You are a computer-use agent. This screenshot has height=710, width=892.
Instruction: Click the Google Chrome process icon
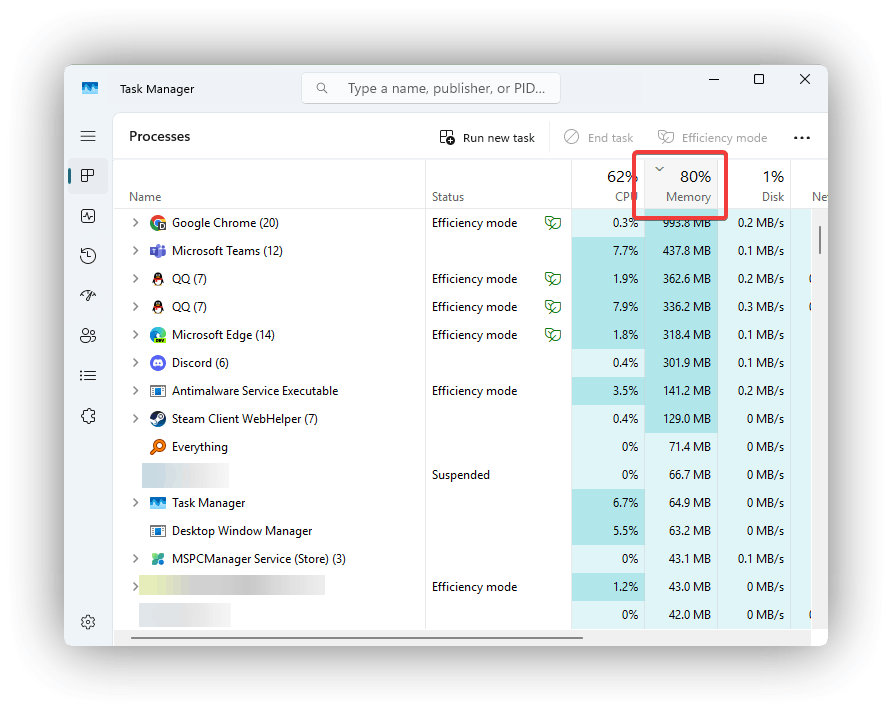pos(158,223)
